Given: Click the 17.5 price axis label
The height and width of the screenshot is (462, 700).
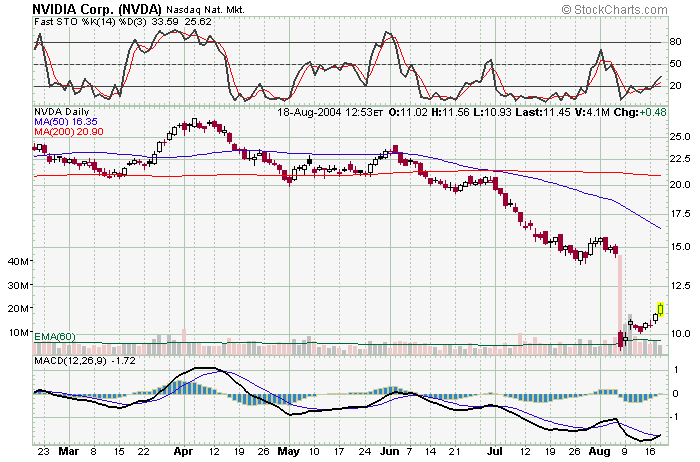Looking at the screenshot, I should pos(680,214).
